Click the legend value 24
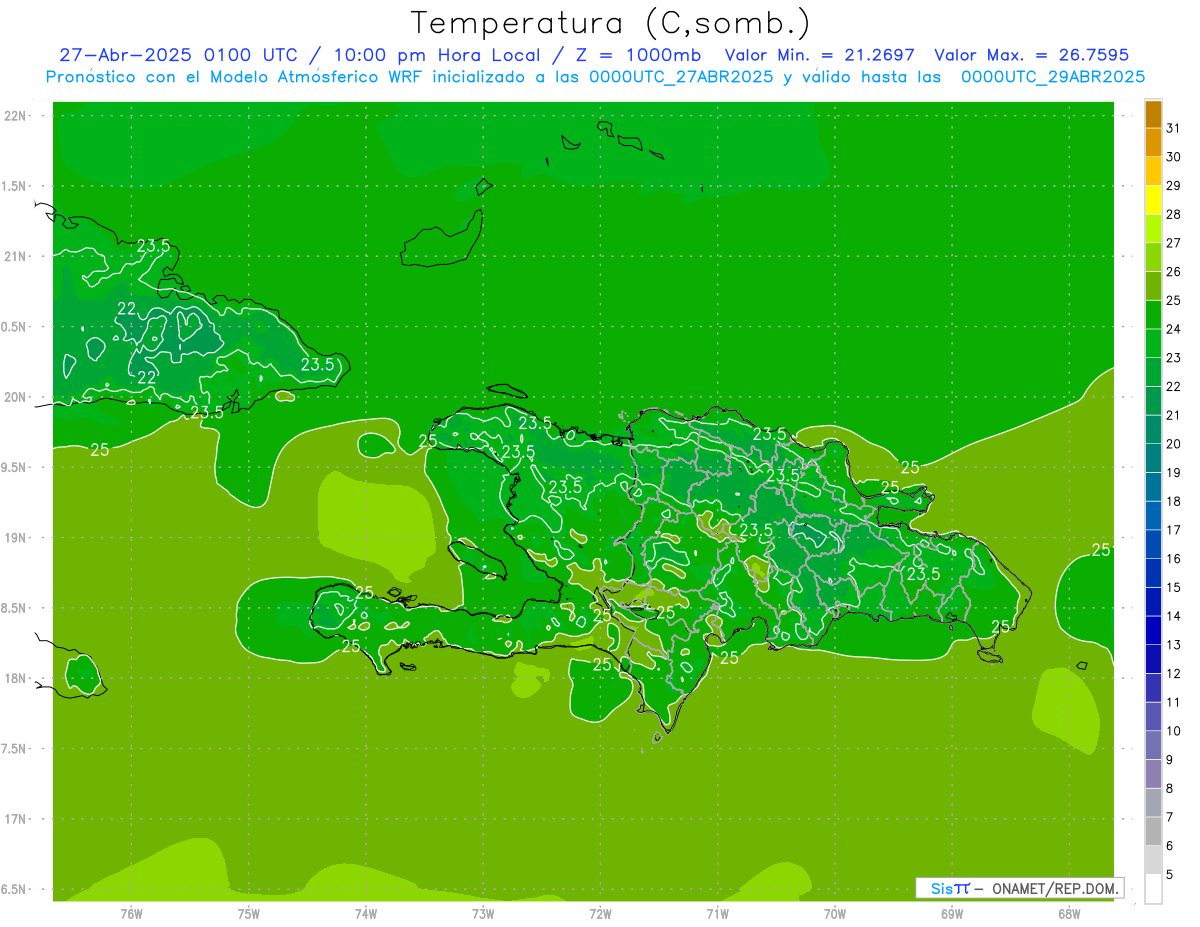The width and height of the screenshot is (1200, 927). click(x=1174, y=329)
